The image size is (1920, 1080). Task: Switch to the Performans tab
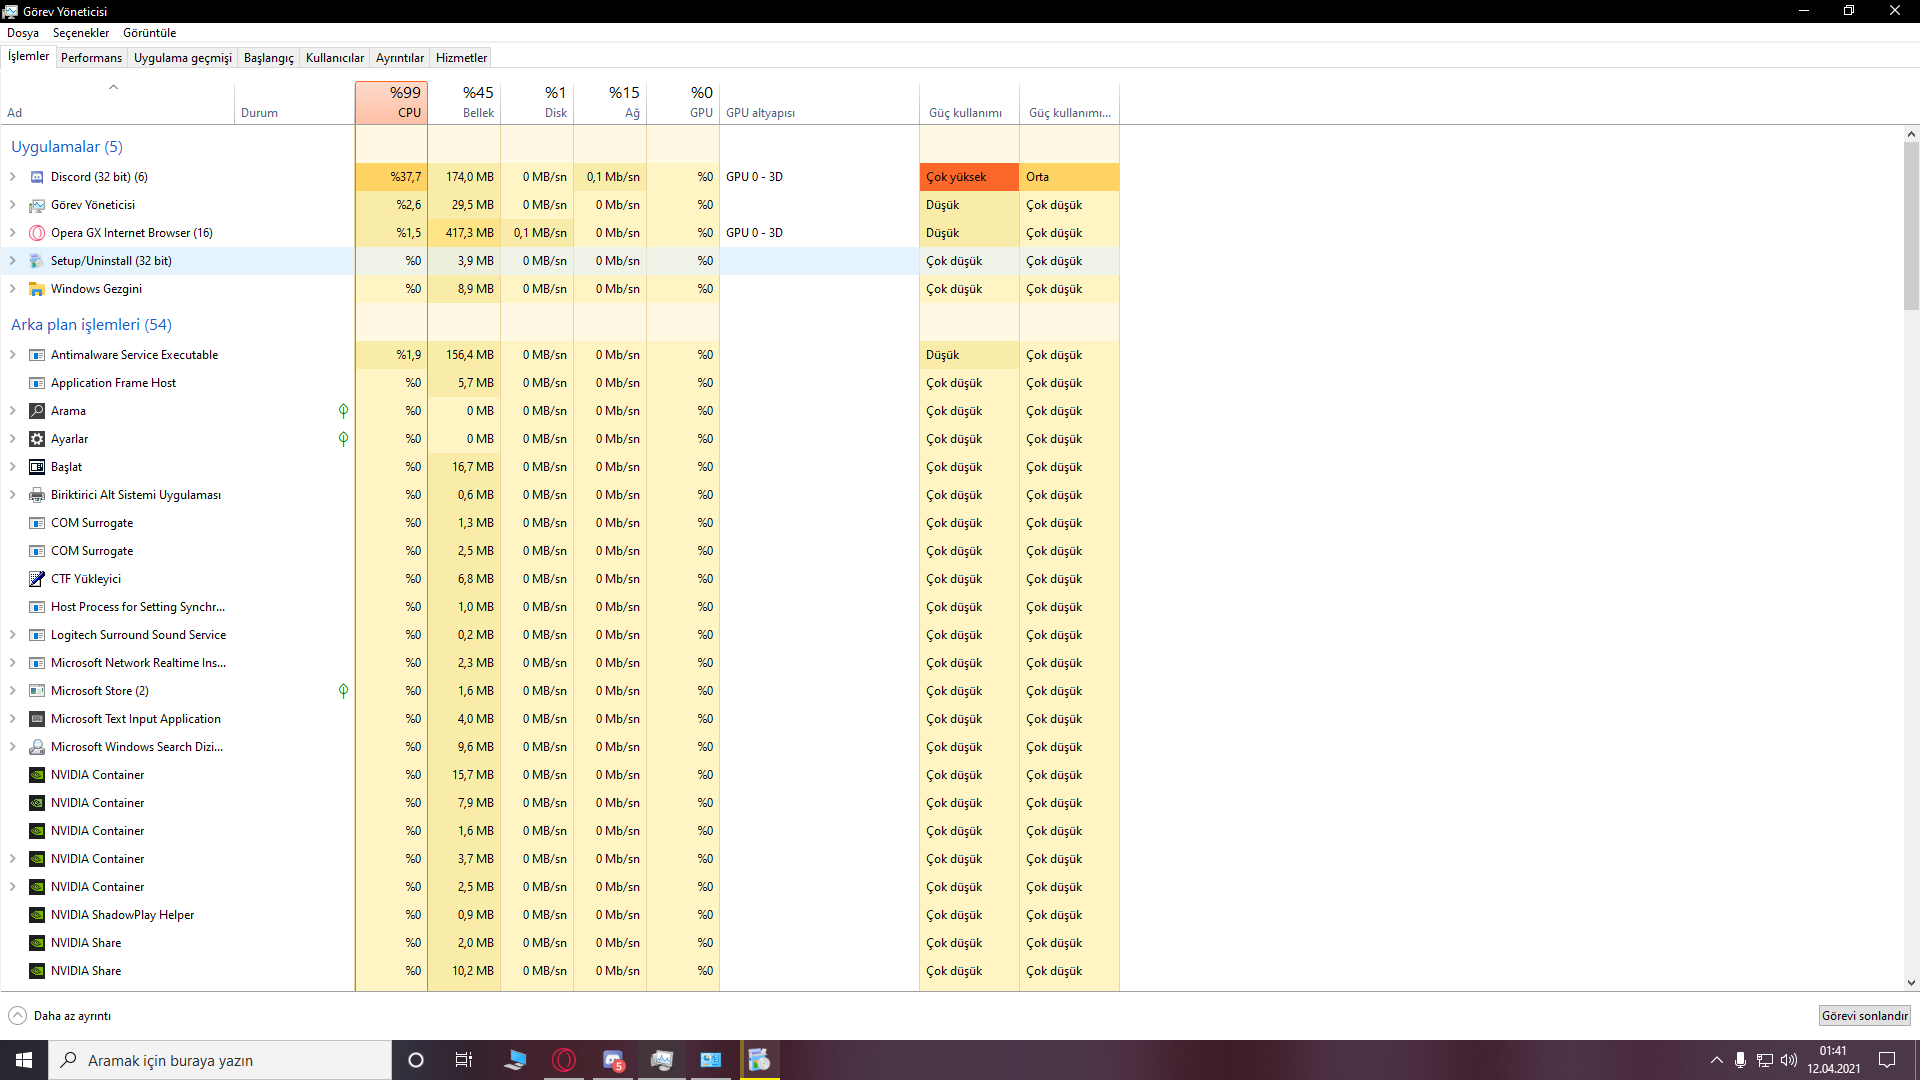tap(91, 58)
